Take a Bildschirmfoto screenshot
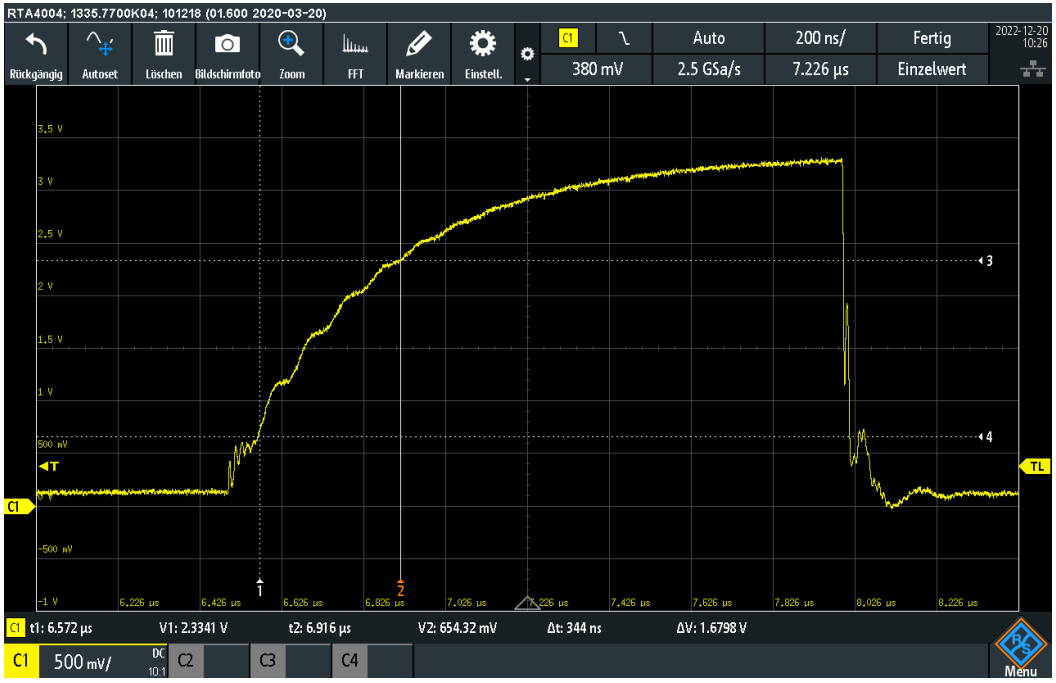Viewport: 1056px width, 683px height. 227,50
